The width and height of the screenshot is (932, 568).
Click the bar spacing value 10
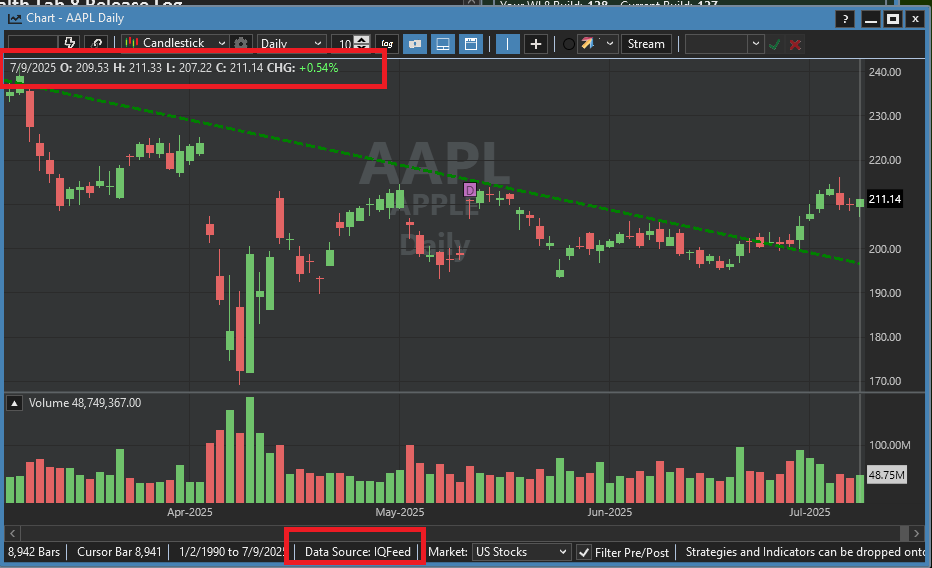tap(344, 44)
